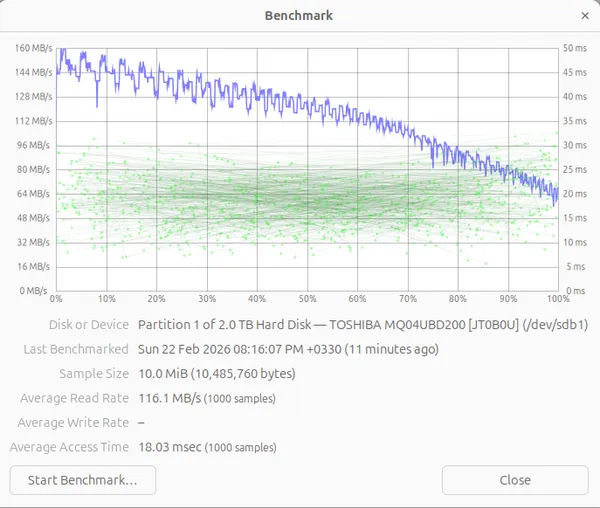The width and height of the screenshot is (600, 508).
Task: Click the 50% x-axis label
Action: (308, 299)
